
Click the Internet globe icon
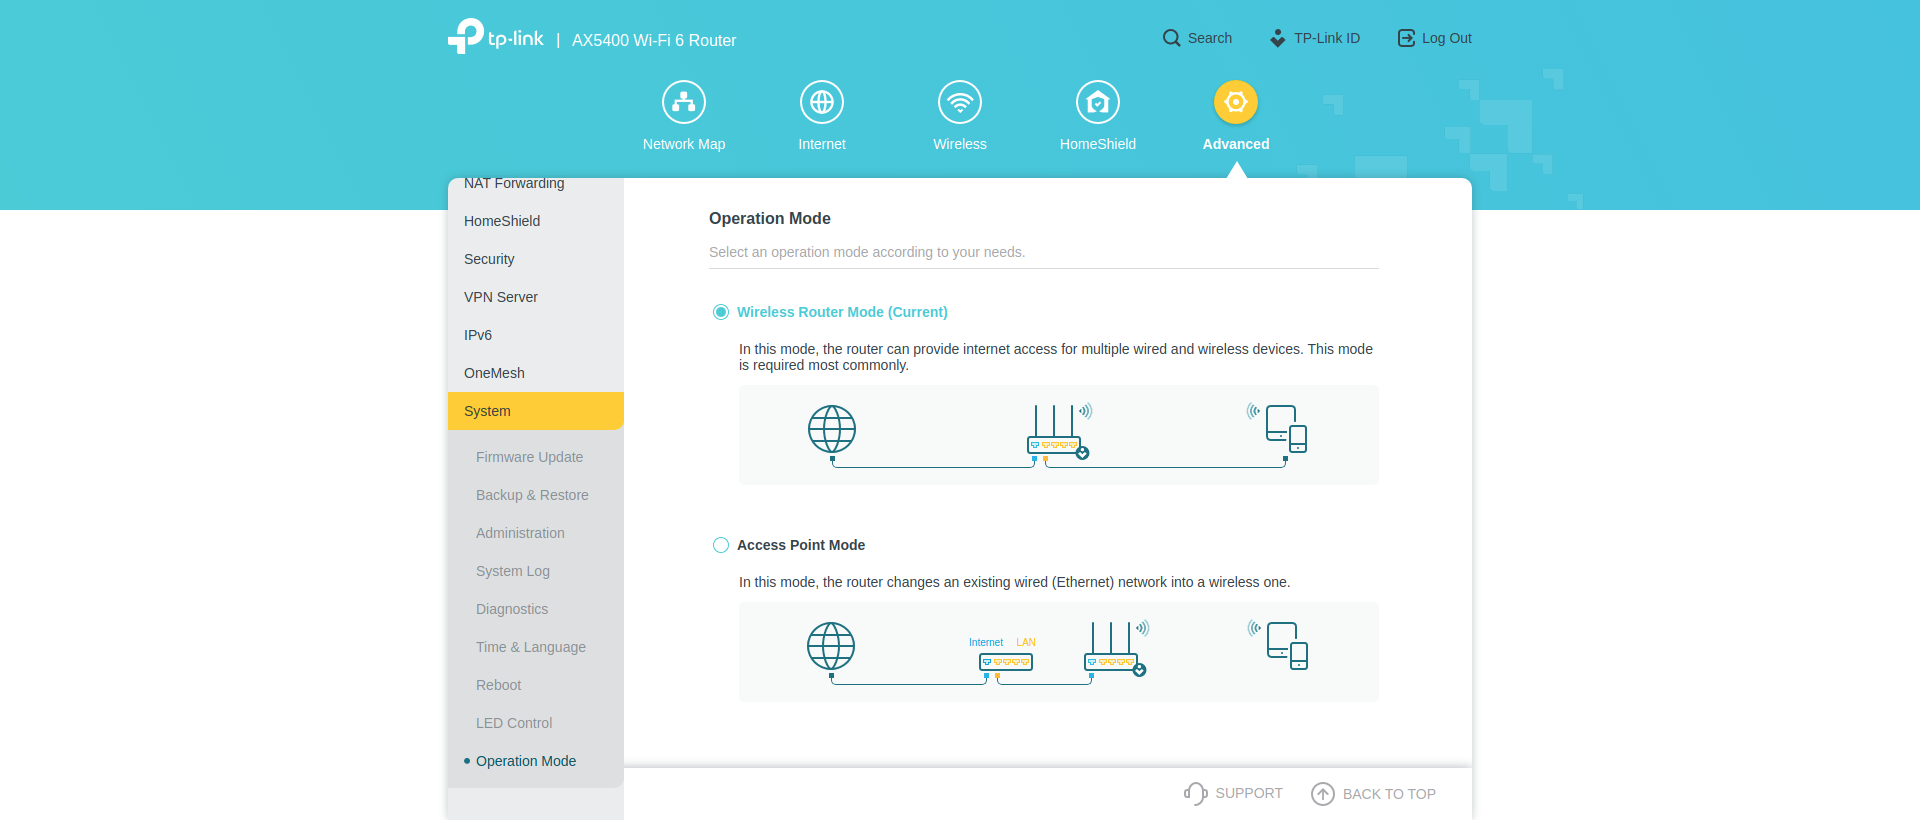point(822,102)
